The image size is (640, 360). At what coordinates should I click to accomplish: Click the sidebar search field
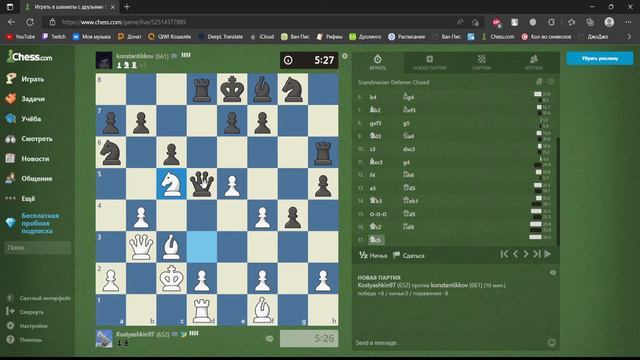point(38,247)
